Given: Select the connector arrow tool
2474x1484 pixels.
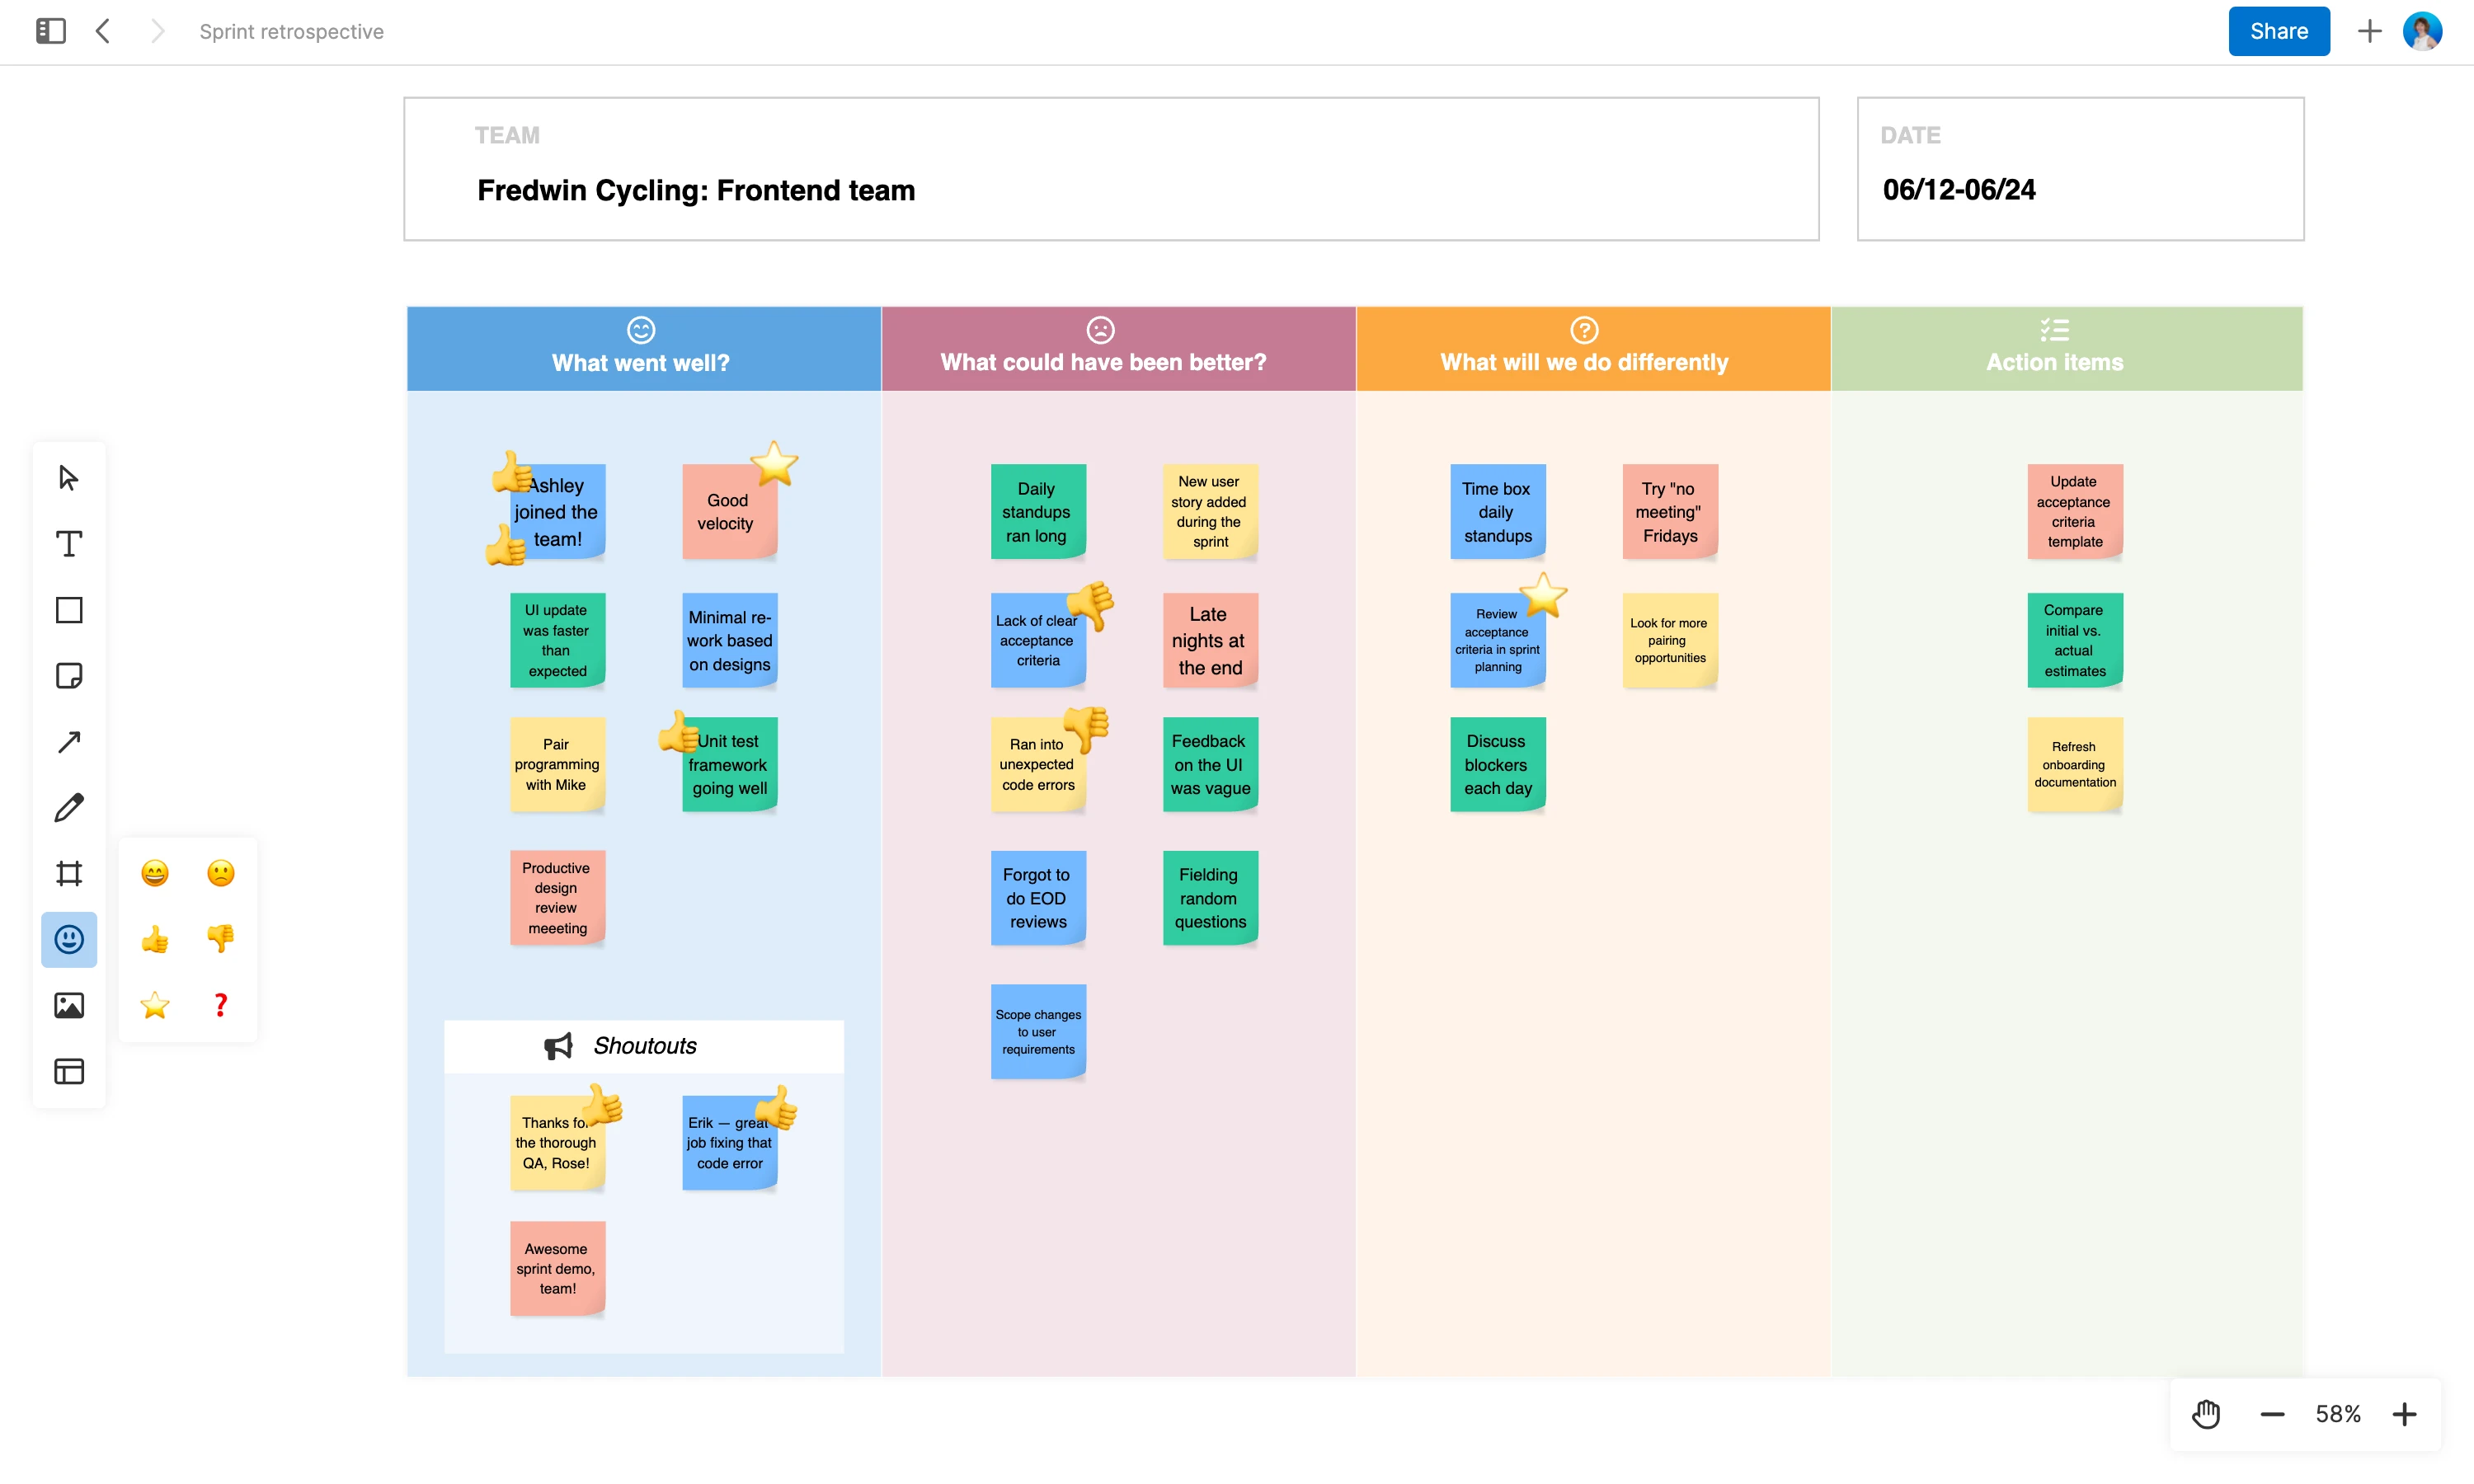Looking at the screenshot, I should coord(68,742).
